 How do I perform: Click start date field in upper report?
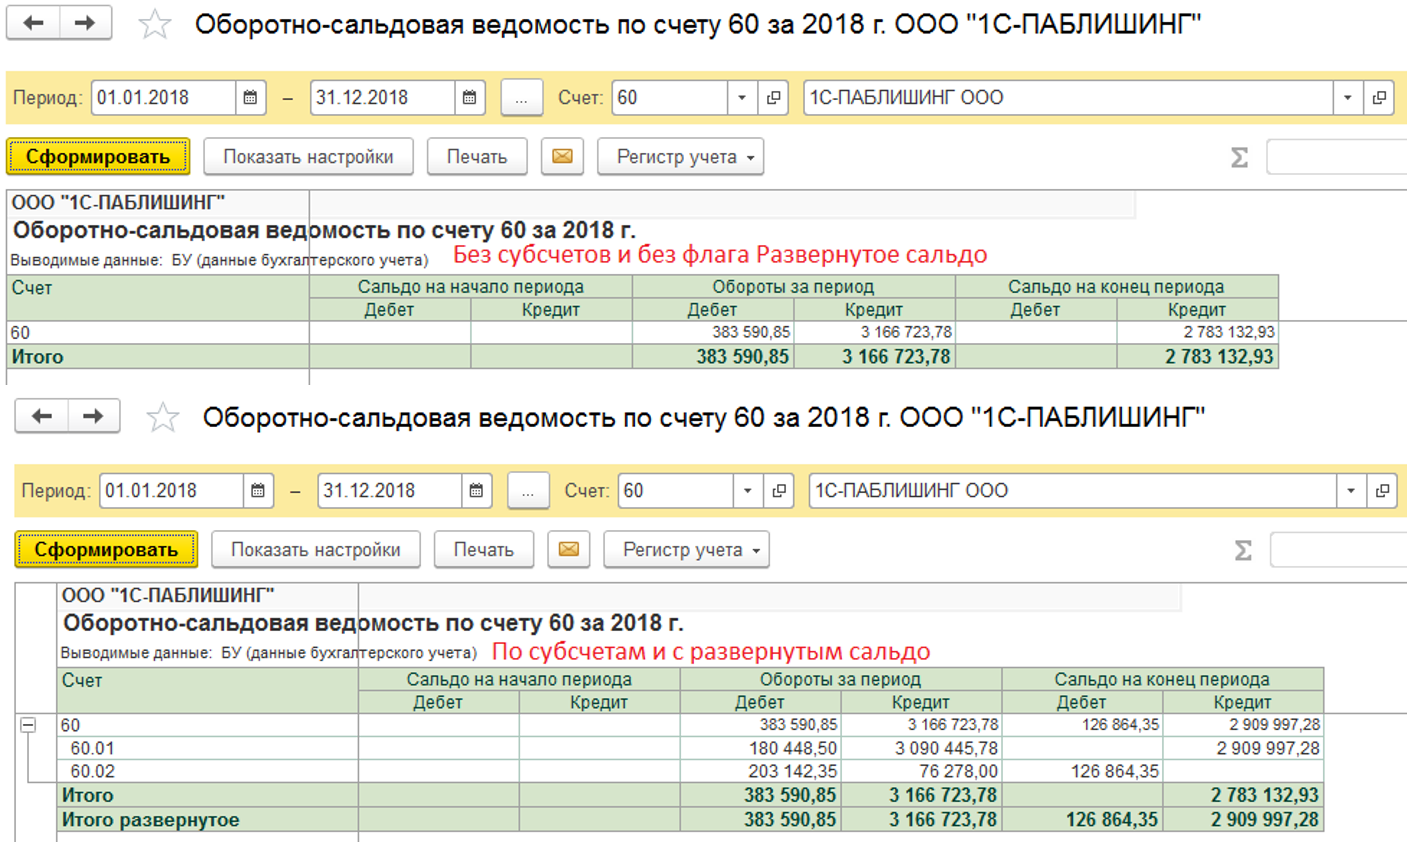pyautogui.click(x=164, y=98)
